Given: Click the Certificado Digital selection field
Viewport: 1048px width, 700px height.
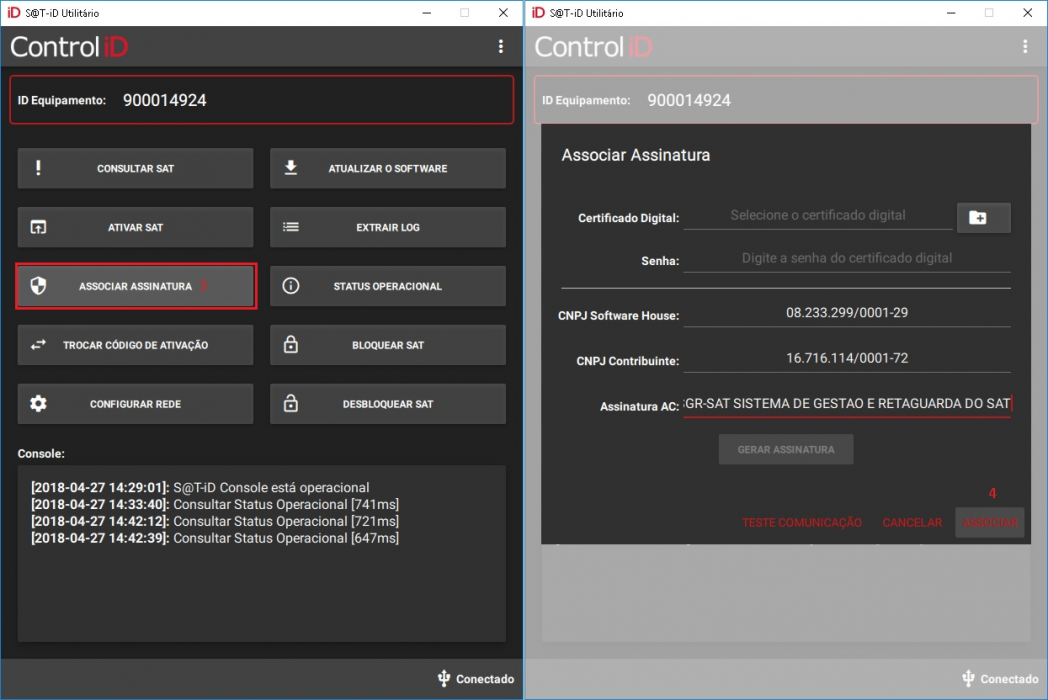Looking at the screenshot, I should pyautogui.click(x=817, y=216).
